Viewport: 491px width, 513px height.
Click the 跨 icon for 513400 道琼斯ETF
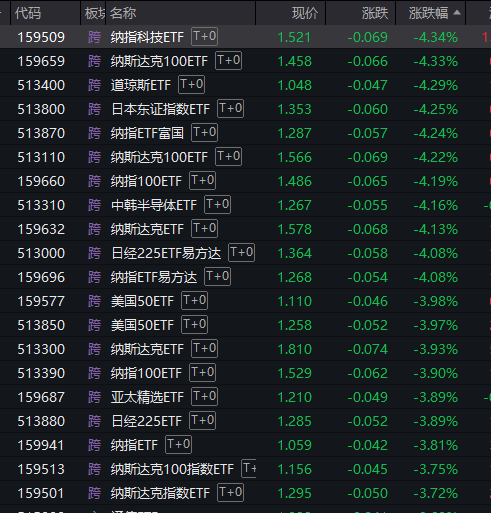point(94,85)
